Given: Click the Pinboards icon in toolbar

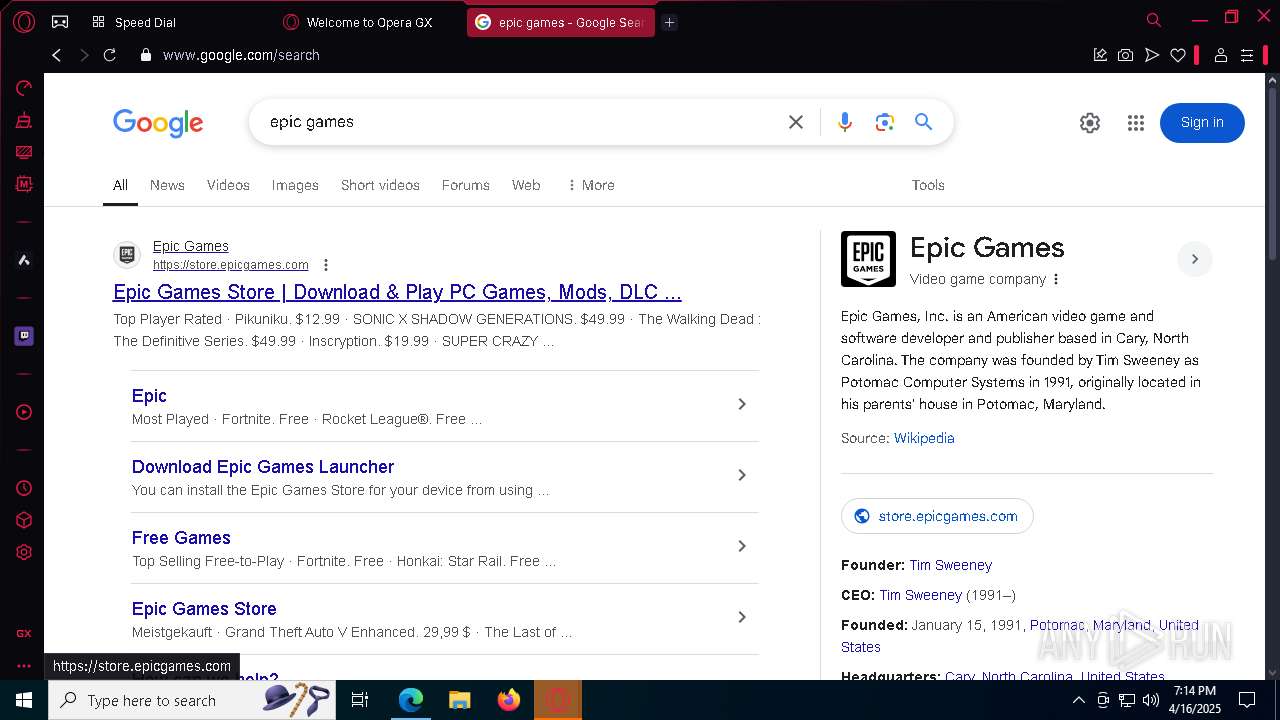Looking at the screenshot, I should [1100, 55].
